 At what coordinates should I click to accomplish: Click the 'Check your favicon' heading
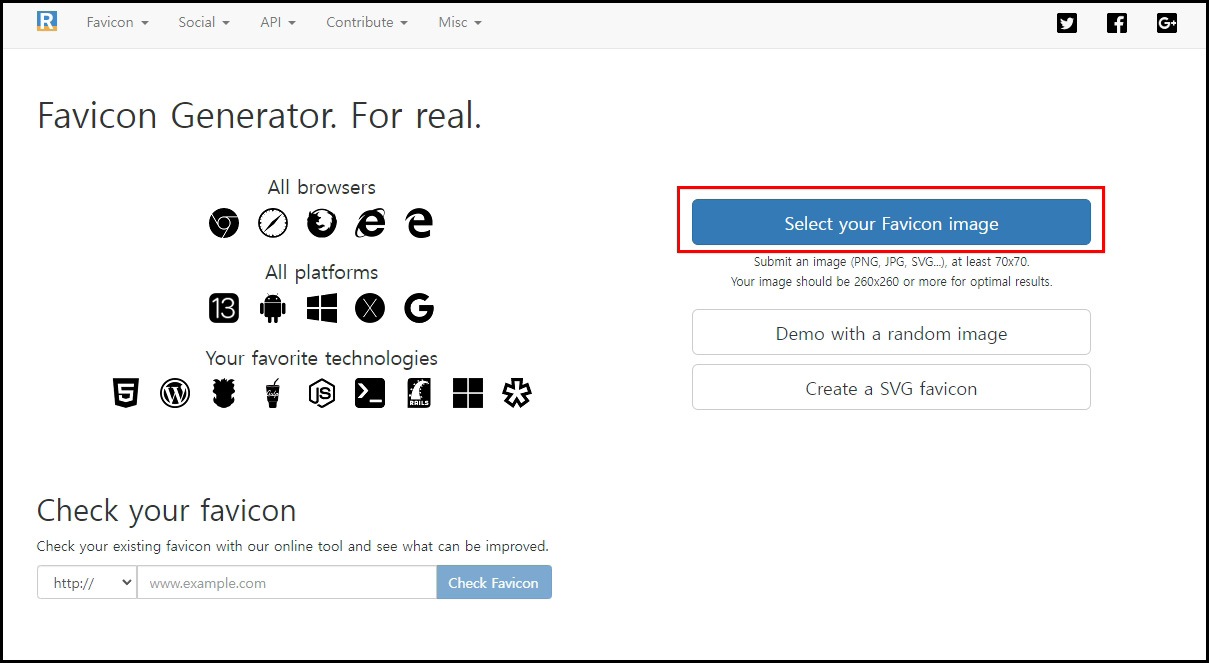tap(167, 511)
